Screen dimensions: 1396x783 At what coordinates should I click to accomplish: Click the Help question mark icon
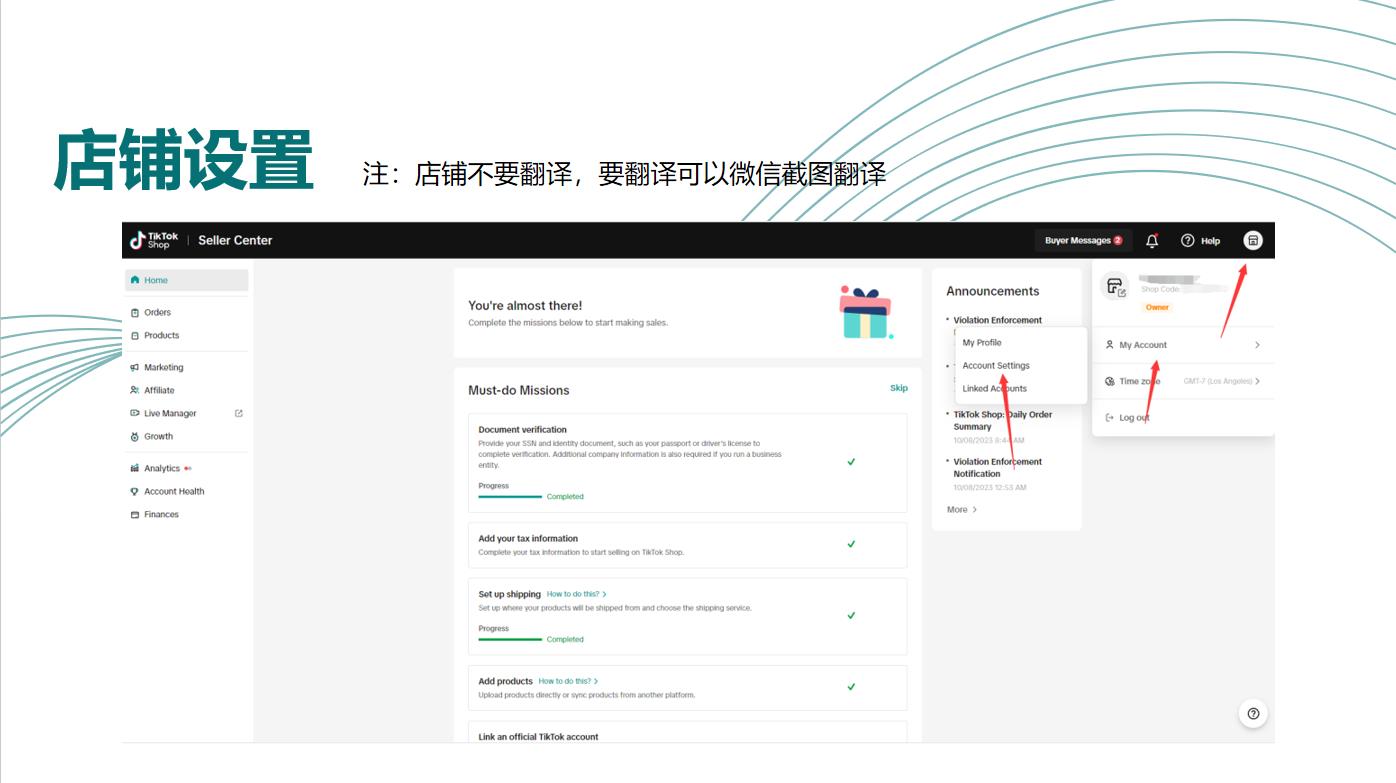pos(1188,240)
